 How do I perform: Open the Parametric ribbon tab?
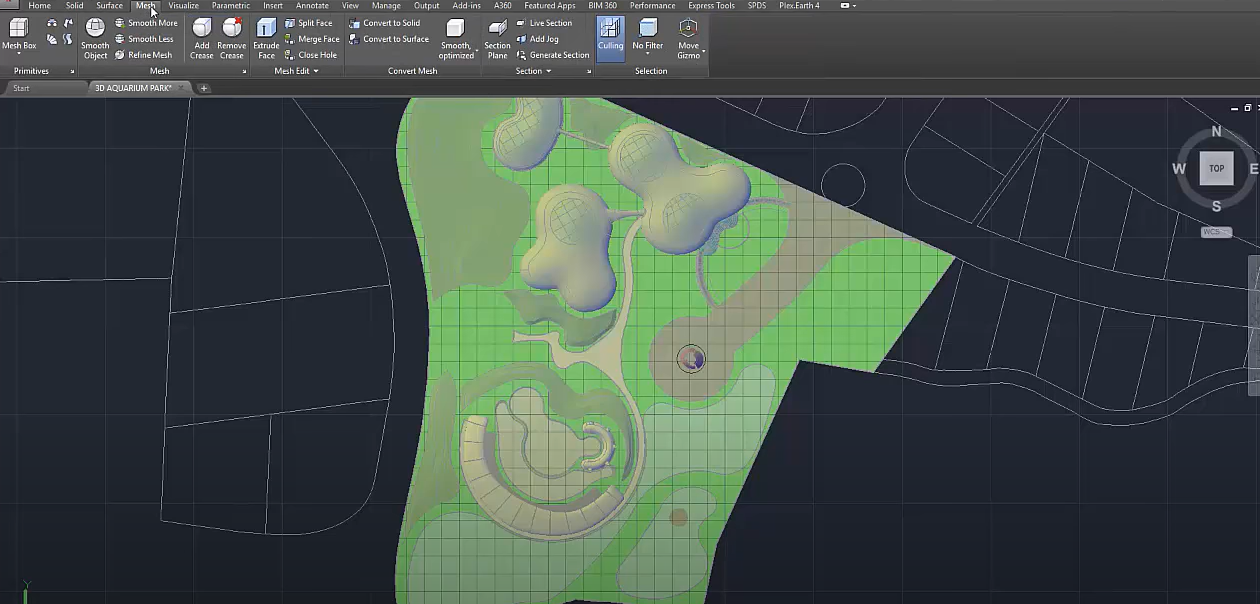click(231, 6)
